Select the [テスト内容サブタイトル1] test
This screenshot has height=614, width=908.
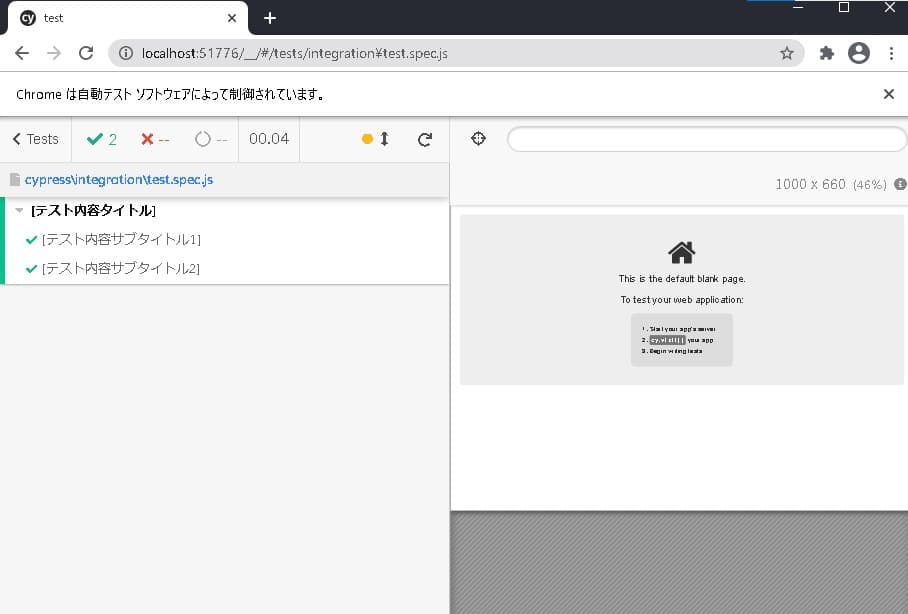click(121, 239)
